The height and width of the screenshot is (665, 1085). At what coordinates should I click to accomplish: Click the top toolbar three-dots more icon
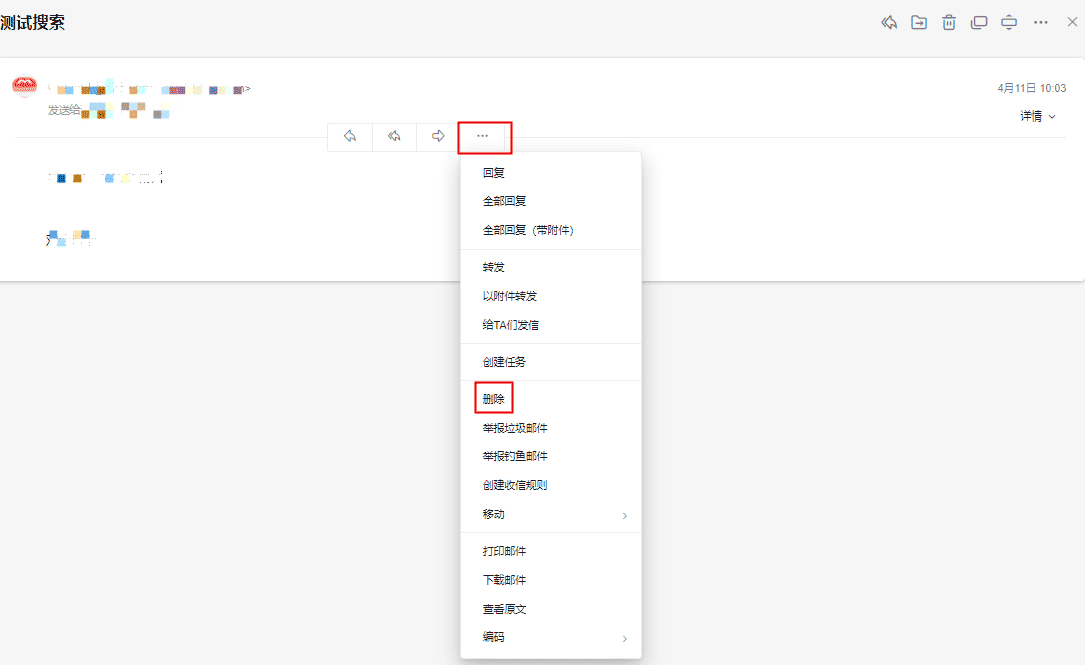click(1041, 23)
